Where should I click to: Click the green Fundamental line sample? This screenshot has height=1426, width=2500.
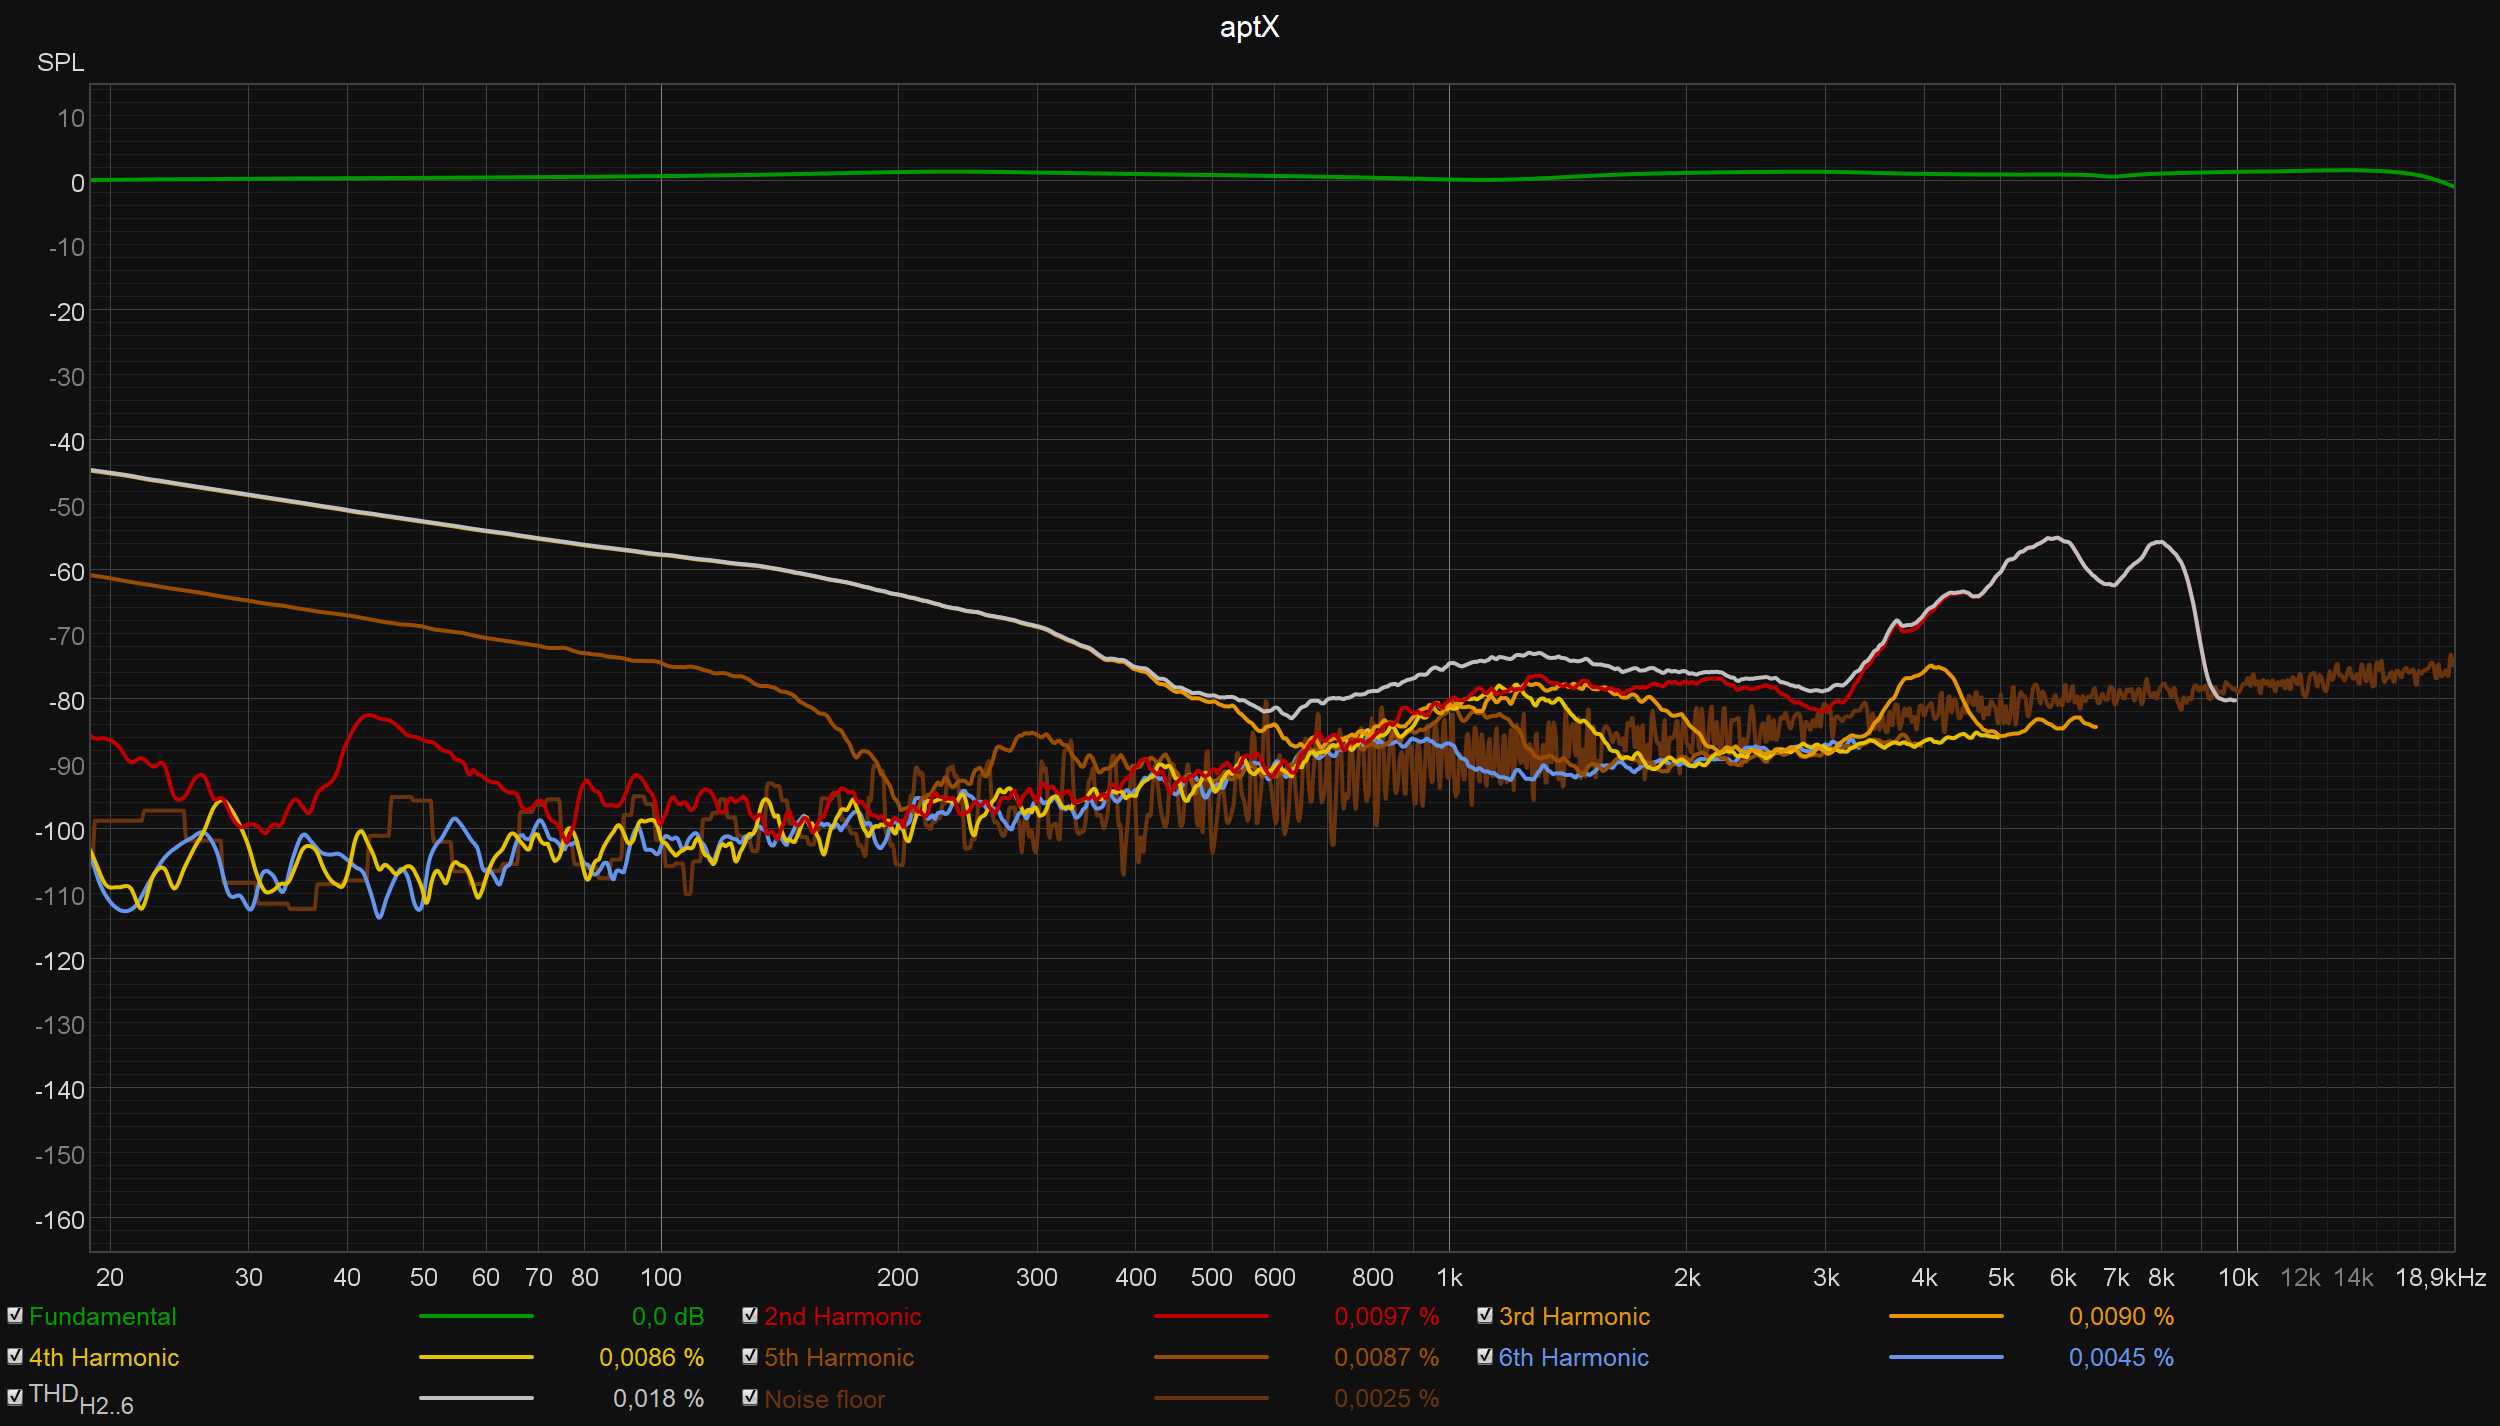[x=476, y=1317]
